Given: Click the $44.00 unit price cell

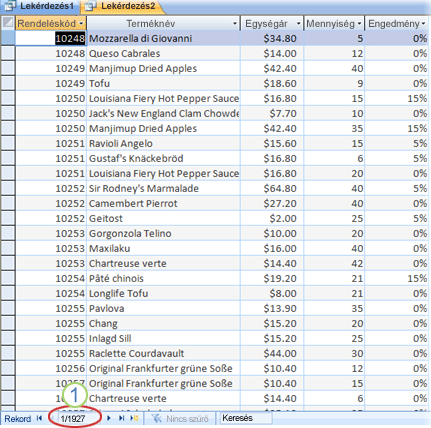Looking at the screenshot, I should coord(272,353).
